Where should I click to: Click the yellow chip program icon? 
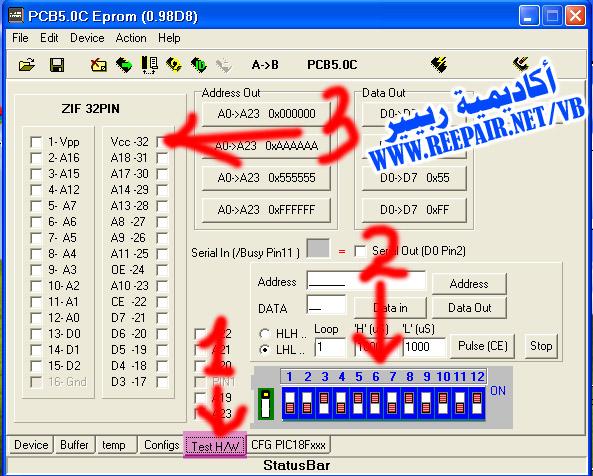(174, 65)
